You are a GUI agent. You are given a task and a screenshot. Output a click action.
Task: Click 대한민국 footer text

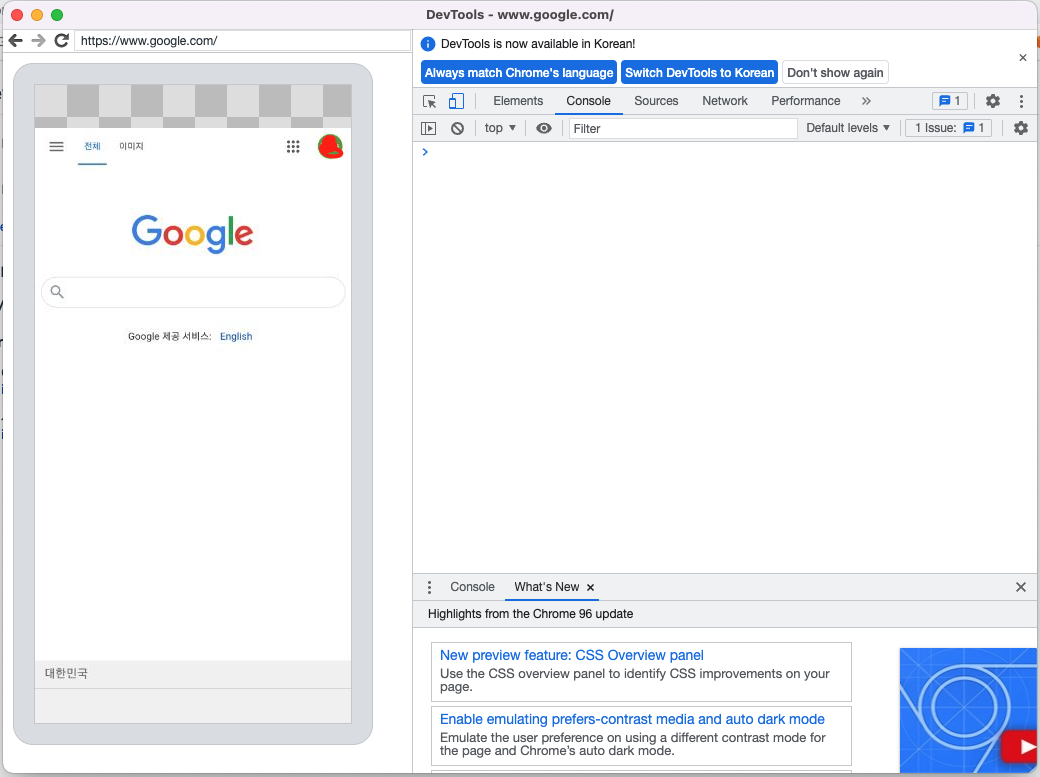pyautogui.click(x=66, y=673)
